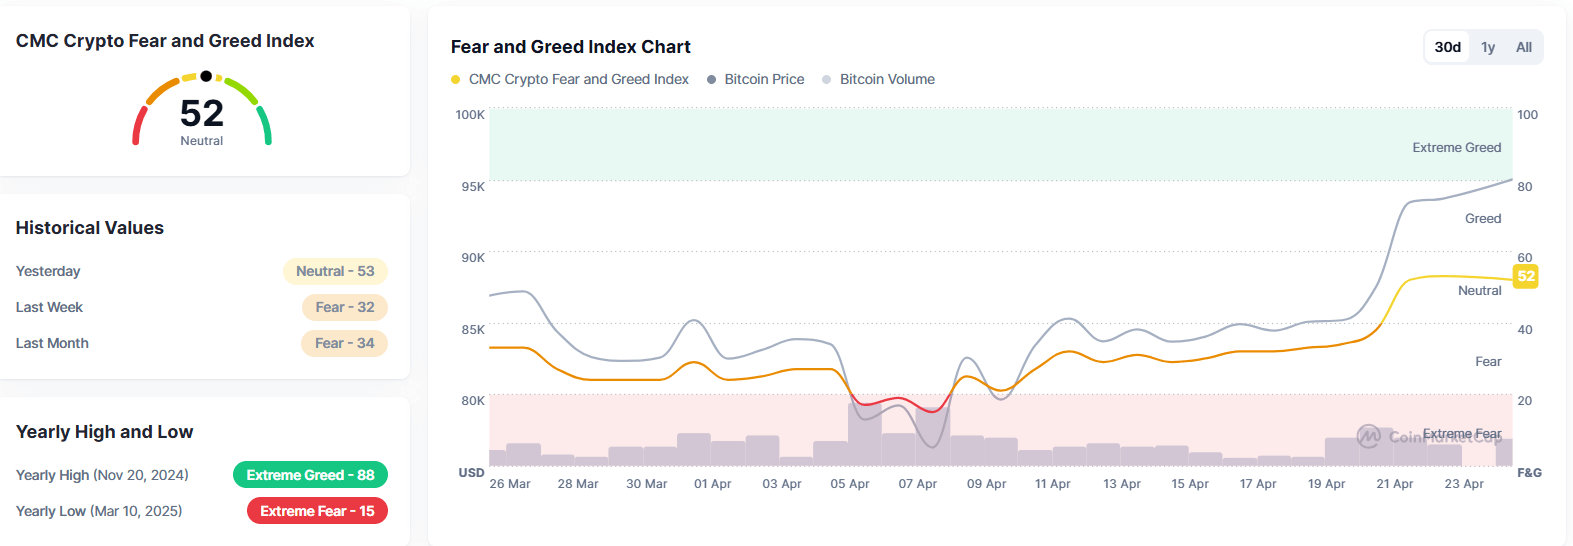Click the Last Week row label
This screenshot has height=546, width=1573.
point(49,307)
